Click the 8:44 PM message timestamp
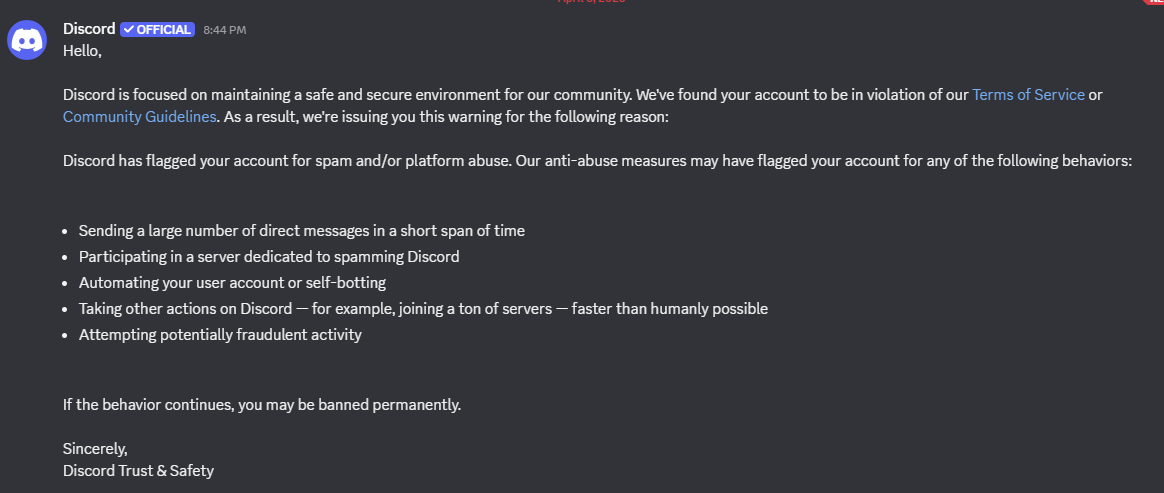This screenshot has height=493, width=1164. pos(224,30)
